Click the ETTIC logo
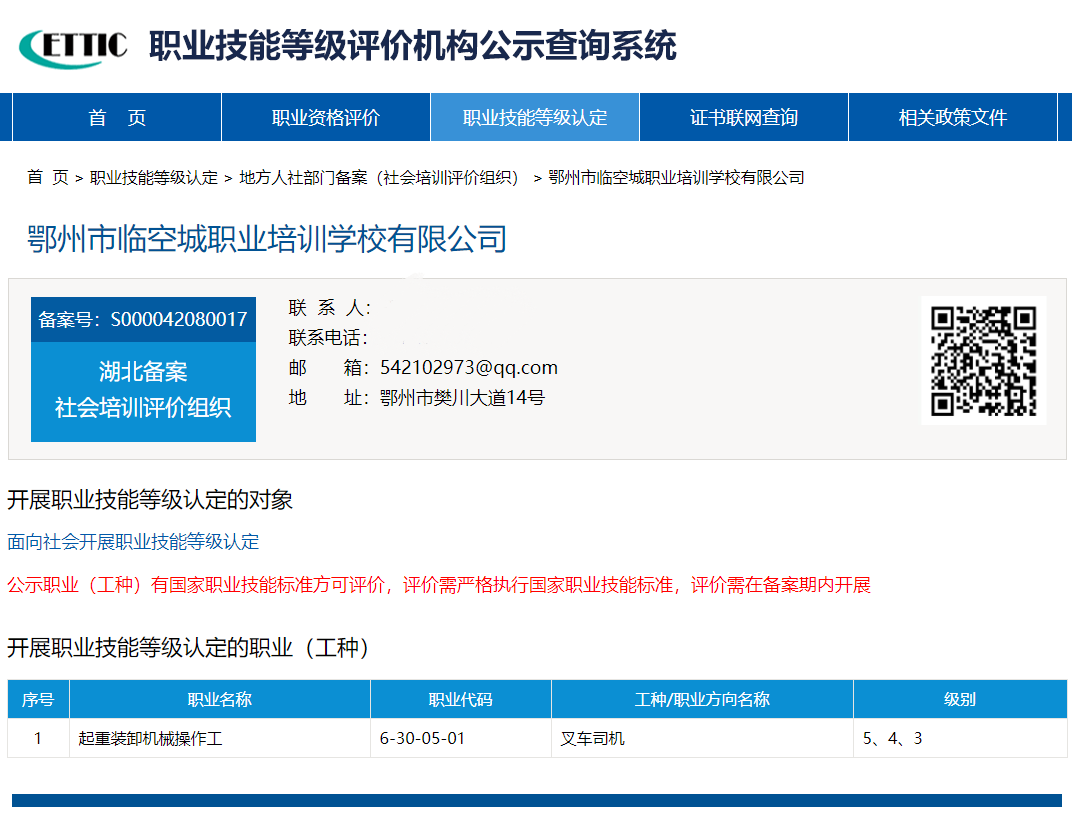Image resolution: width=1072 pixels, height=824 pixels. pos(74,46)
